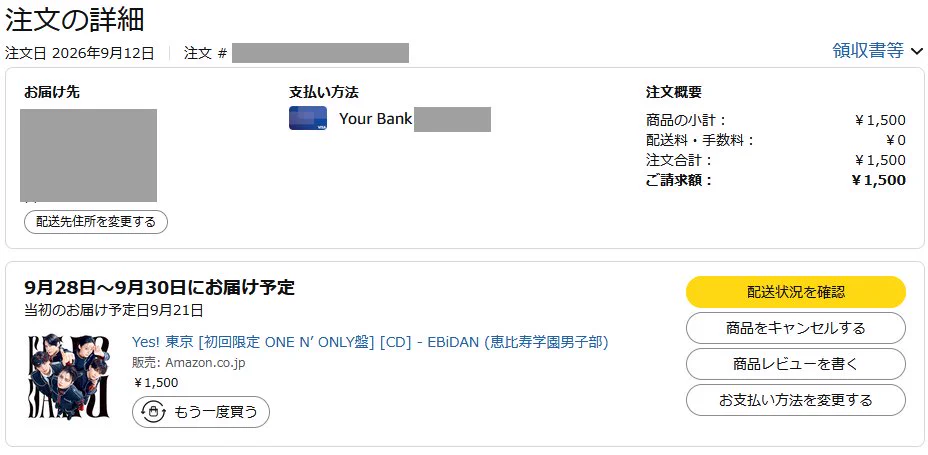928x455 pixels.
Task: Cancel item via 商品をキャンセルする
Action: 795,328
